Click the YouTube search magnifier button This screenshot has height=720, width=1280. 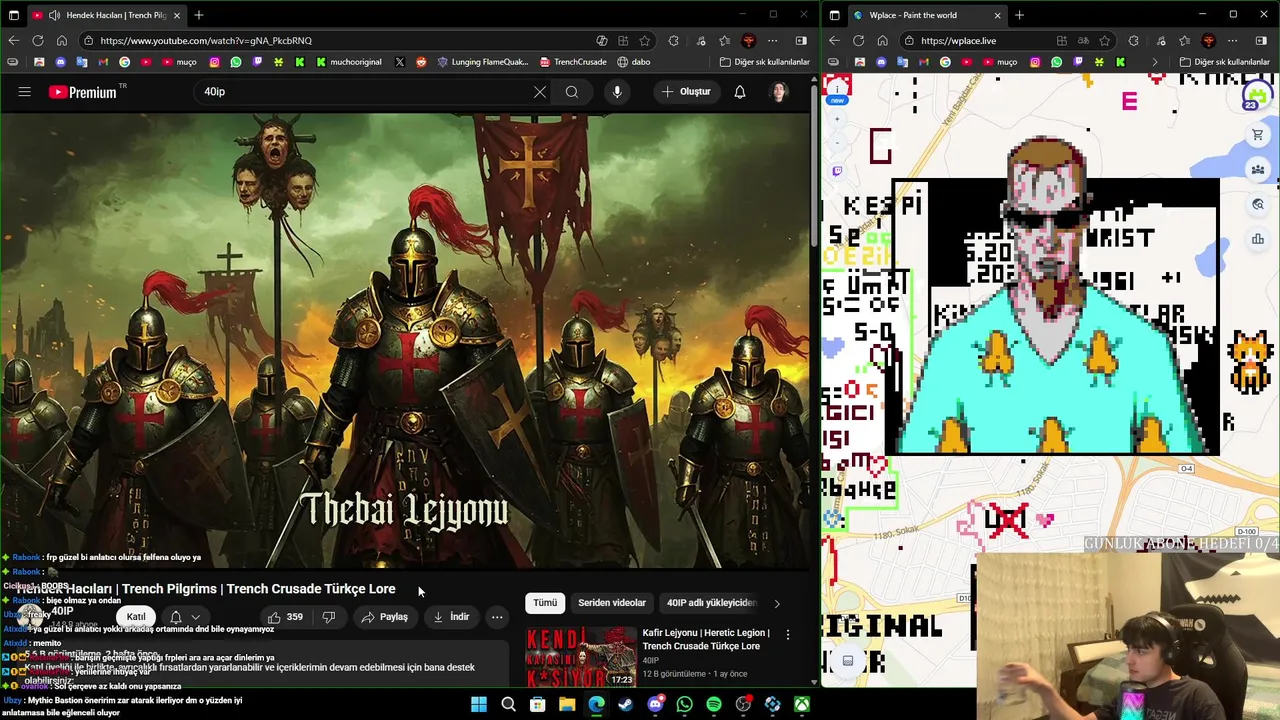coord(572,92)
